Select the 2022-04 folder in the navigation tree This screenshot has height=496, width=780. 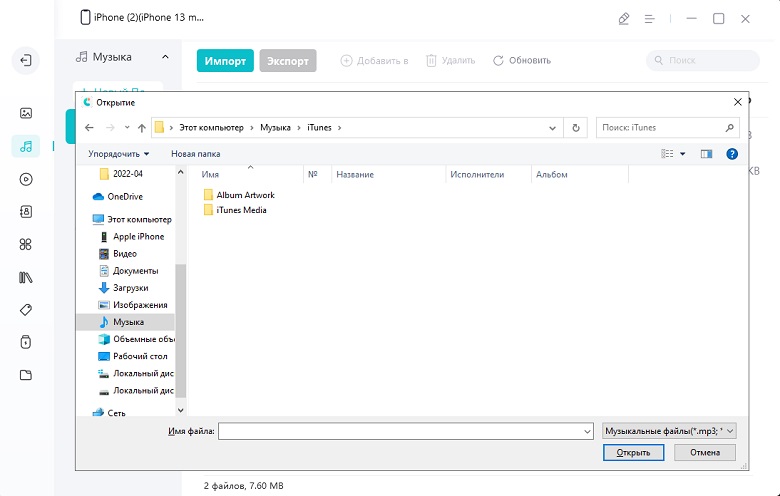[121, 174]
